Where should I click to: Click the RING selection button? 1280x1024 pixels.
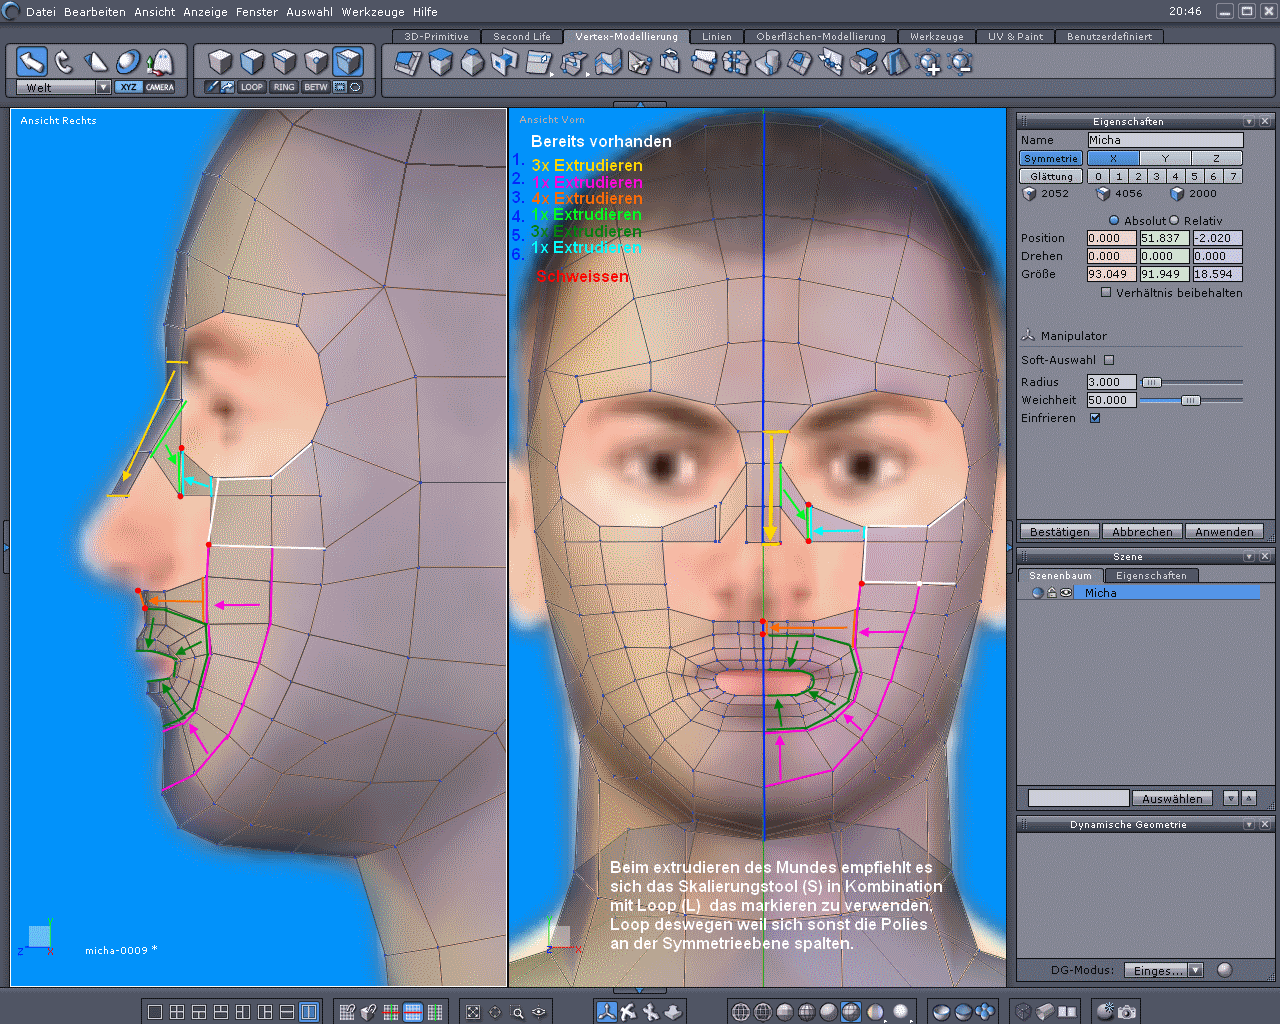pos(284,87)
